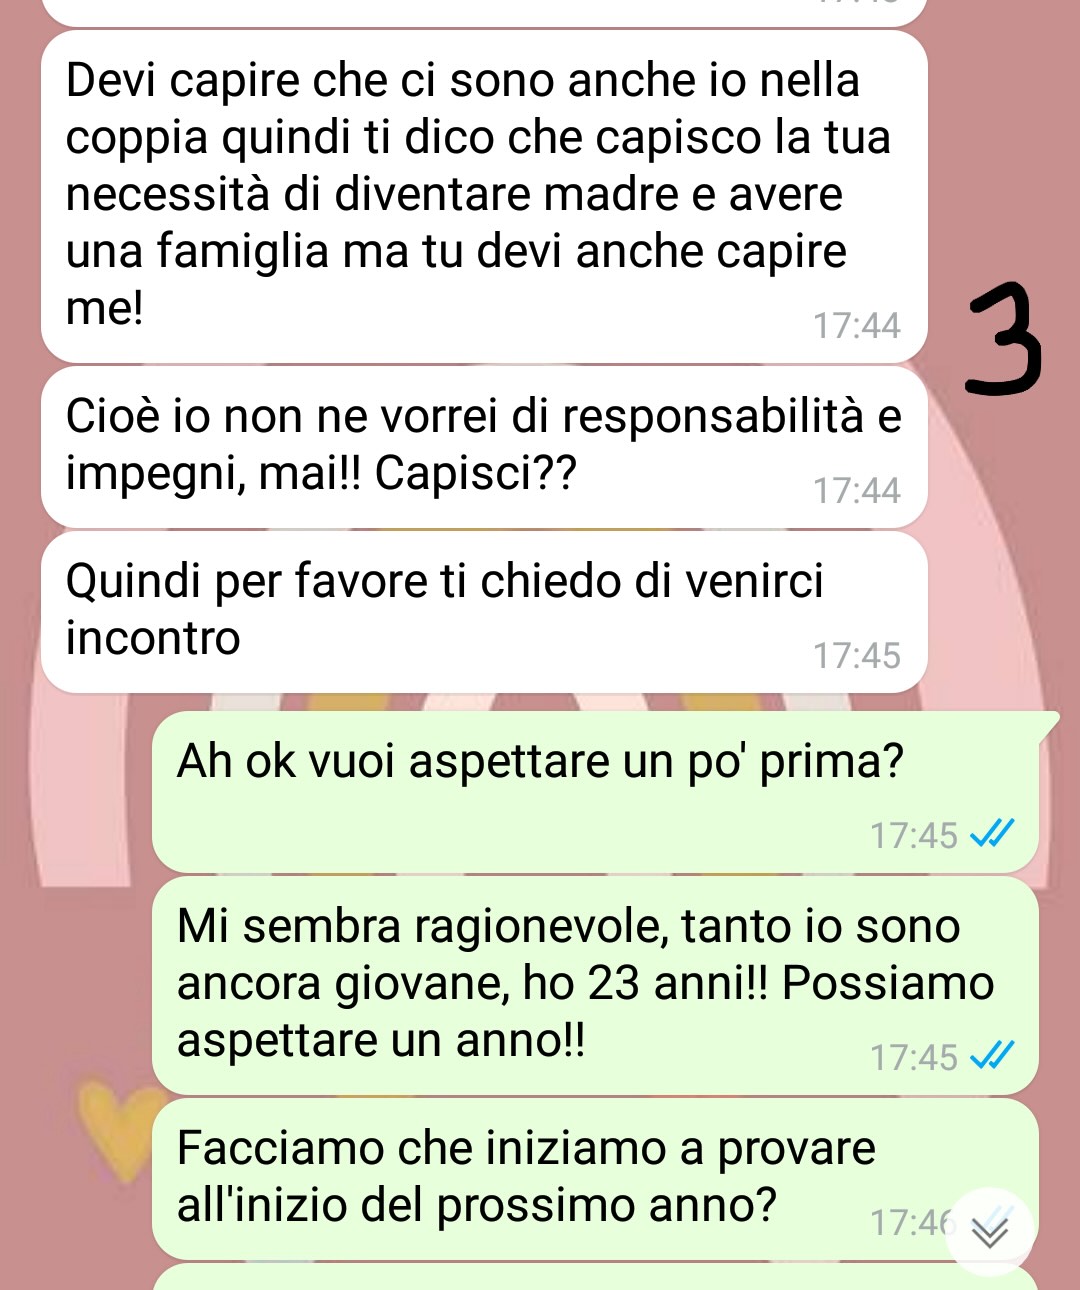The height and width of the screenshot is (1290, 1080).
Task: Tap the partially visible white bubble at the top edge
Action: pos(484,12)
